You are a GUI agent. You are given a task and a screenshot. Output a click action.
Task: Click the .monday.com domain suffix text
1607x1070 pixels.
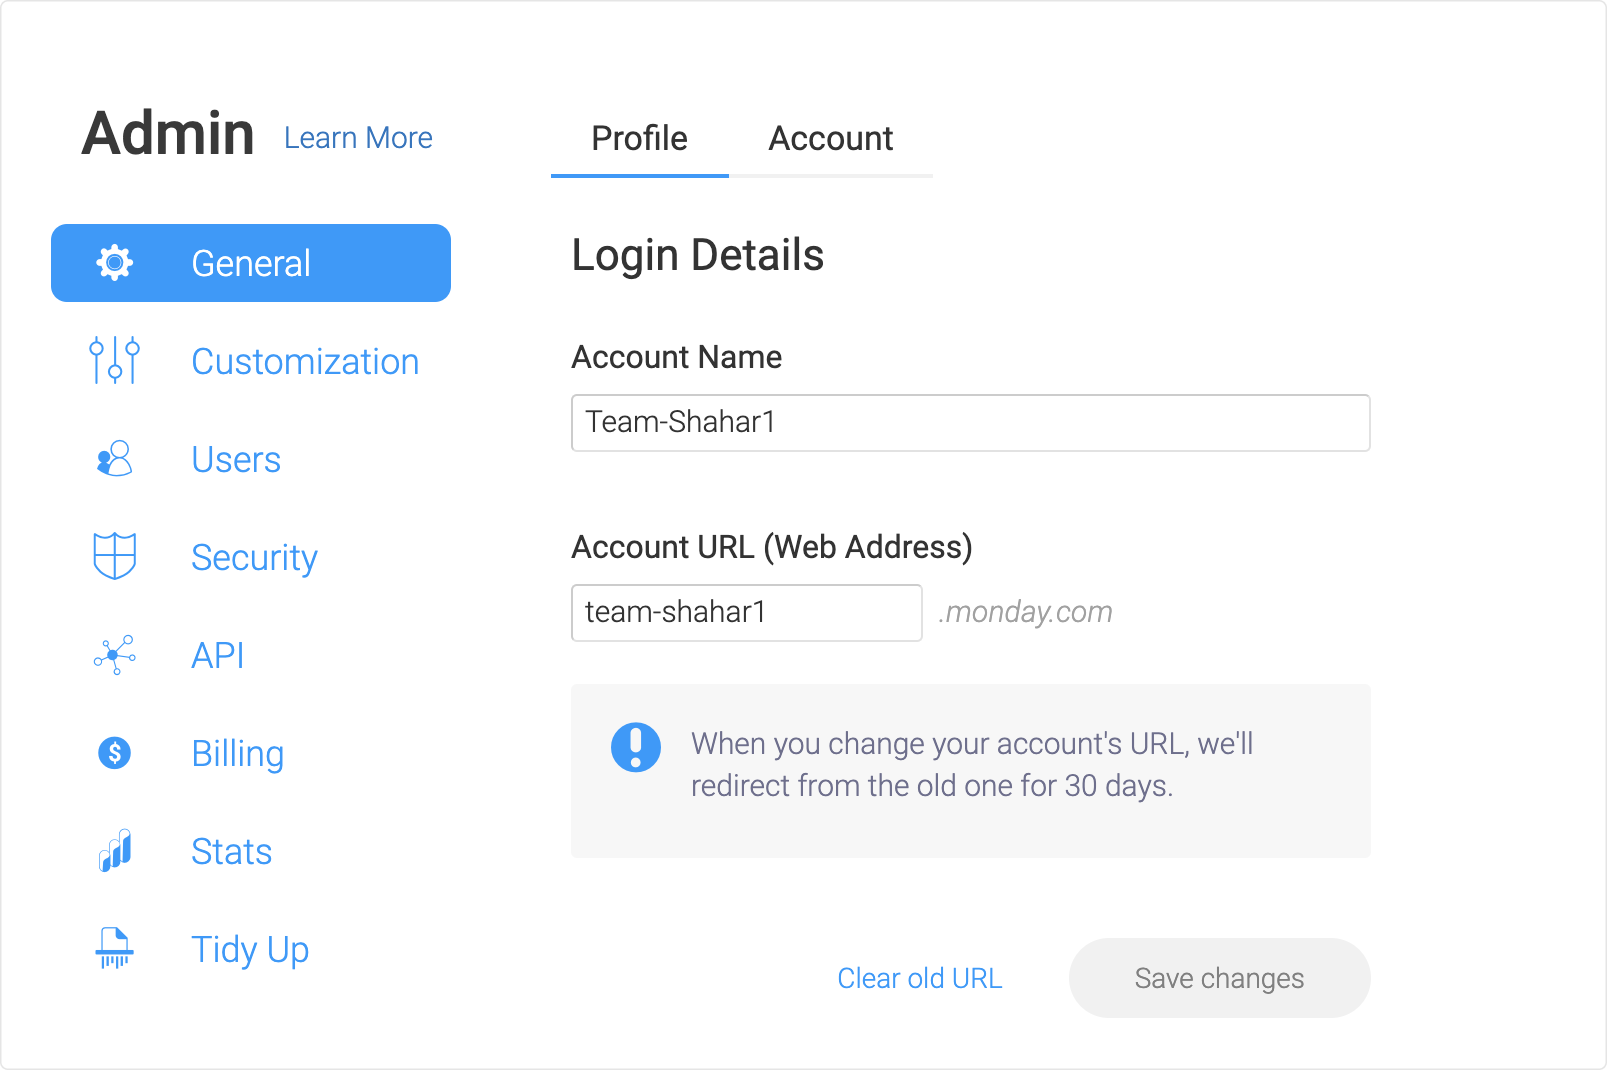pos(1026,612)
